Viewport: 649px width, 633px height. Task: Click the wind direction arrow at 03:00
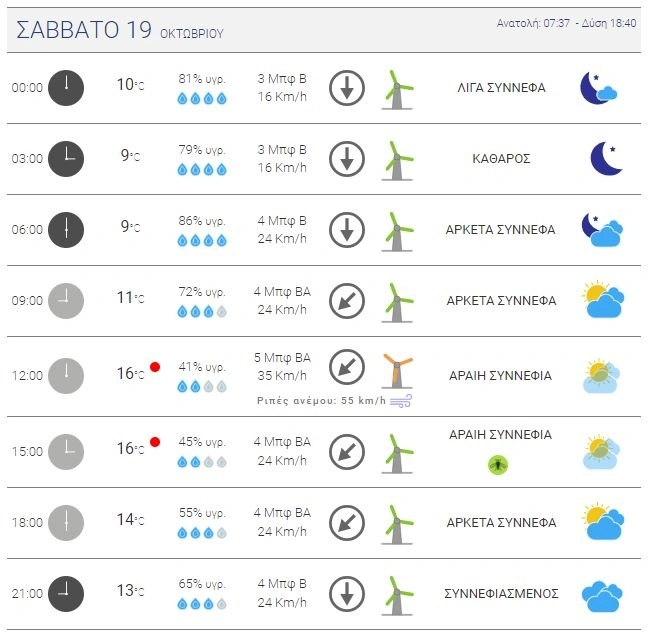(x=347, y=158)
